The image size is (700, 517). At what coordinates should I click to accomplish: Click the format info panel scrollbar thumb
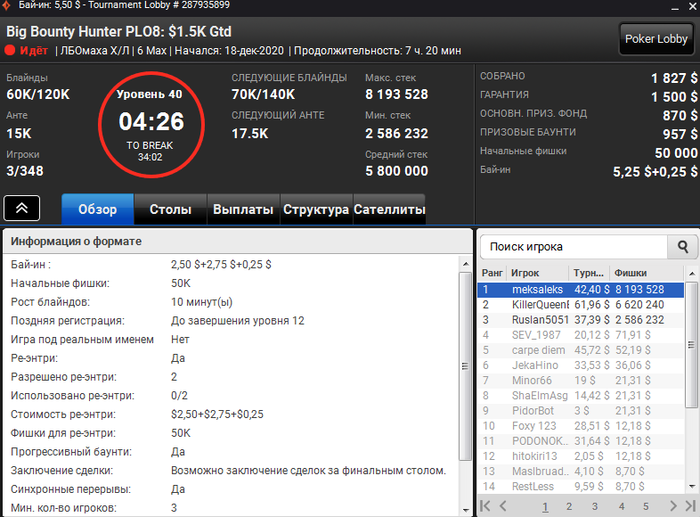click(x=465, y=366)
